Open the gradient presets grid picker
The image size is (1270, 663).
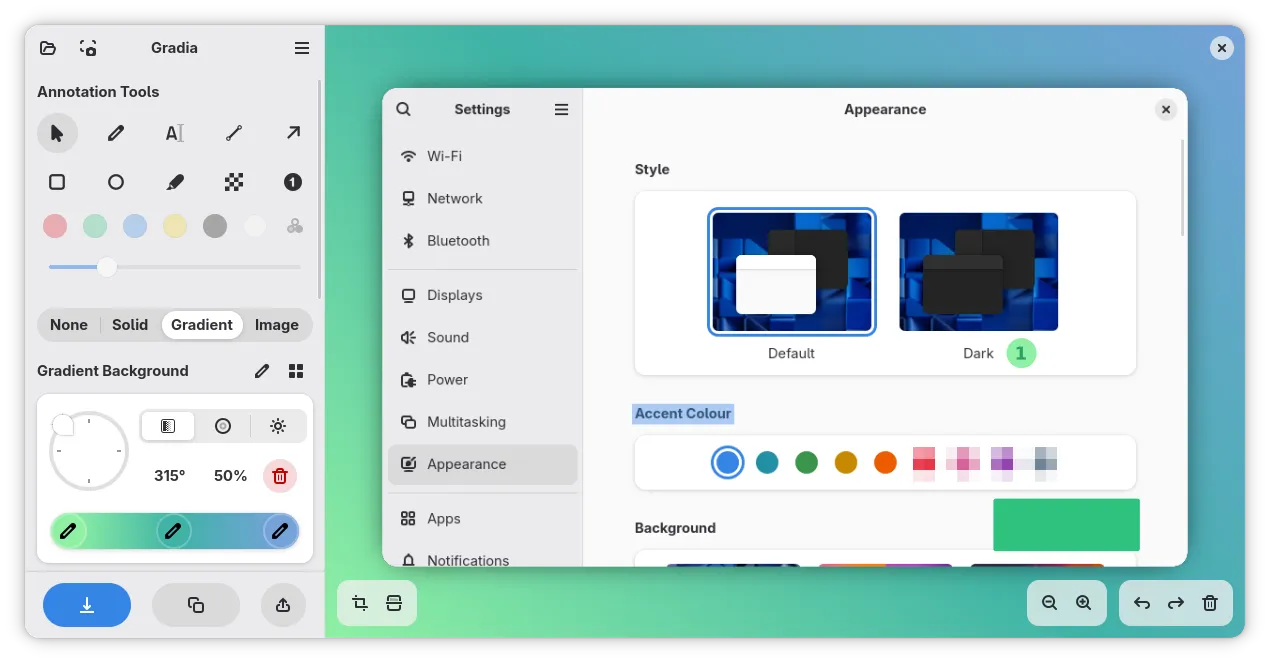tap(295, 370)
